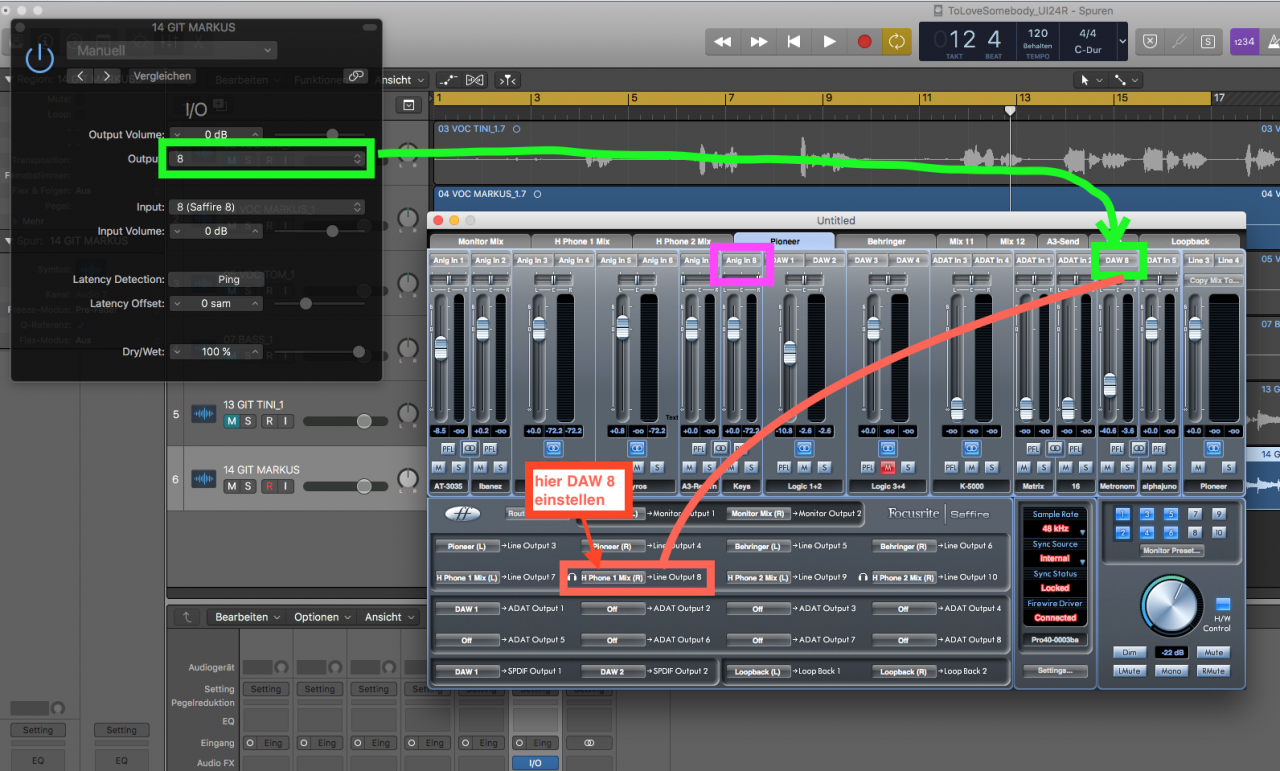Click the Copy Mix To... button
This screenshot has height=771, width=1280.
click(1214, 280)
